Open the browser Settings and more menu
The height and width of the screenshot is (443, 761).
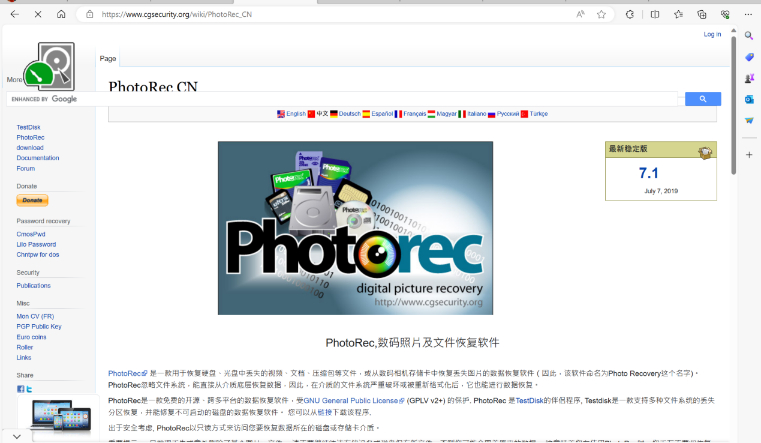tap(748, 14)
